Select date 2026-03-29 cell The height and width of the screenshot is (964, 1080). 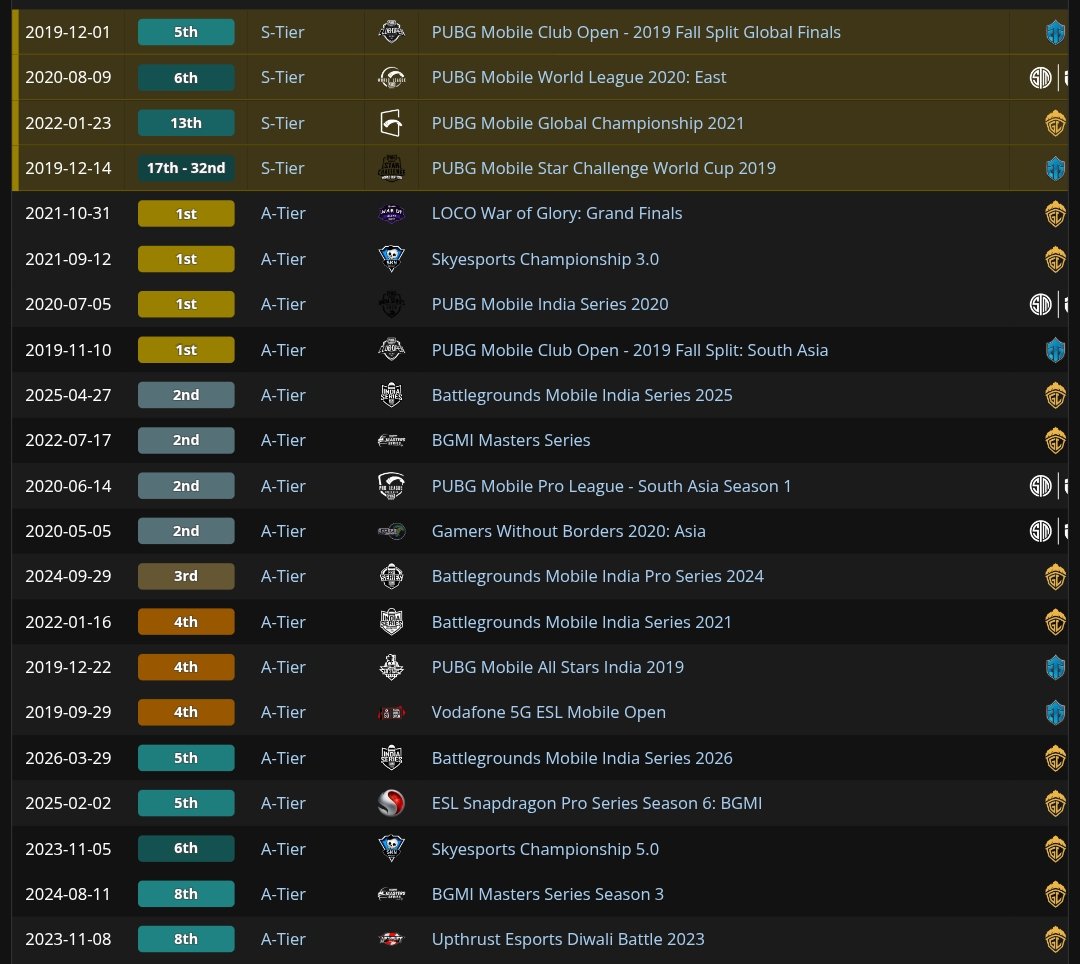(x=68, y=758)
